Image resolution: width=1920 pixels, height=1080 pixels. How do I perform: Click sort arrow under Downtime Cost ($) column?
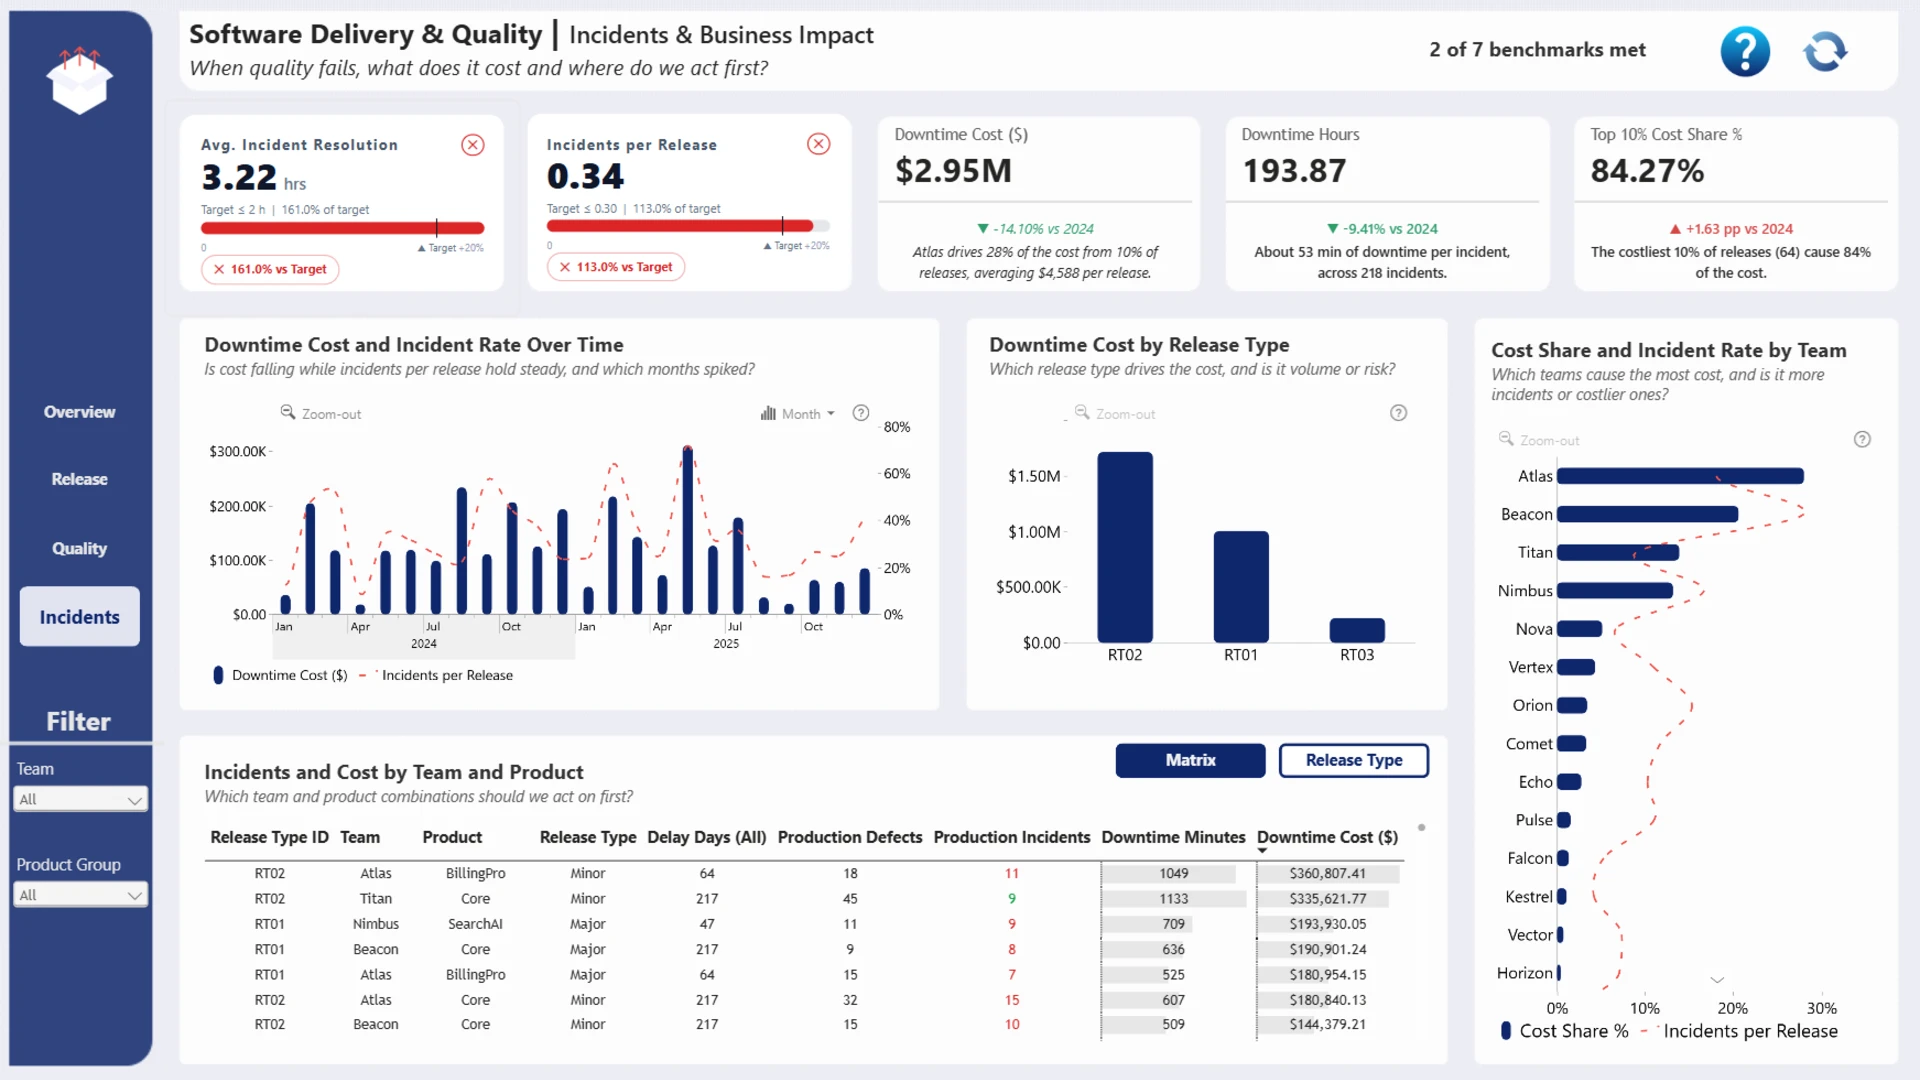1262,851
